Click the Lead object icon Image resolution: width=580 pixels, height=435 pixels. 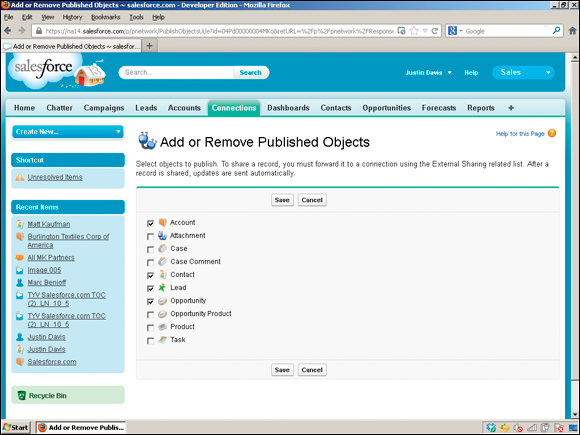(162, 287)
